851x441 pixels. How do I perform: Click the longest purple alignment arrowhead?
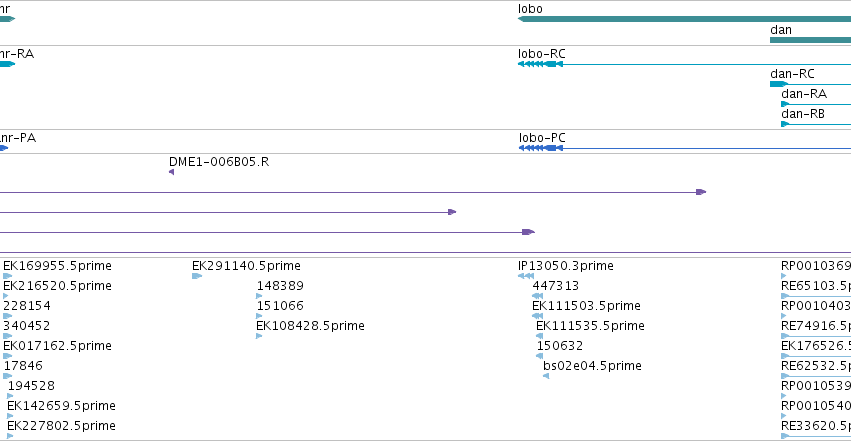pyautogui.click(x=701, y=192)
